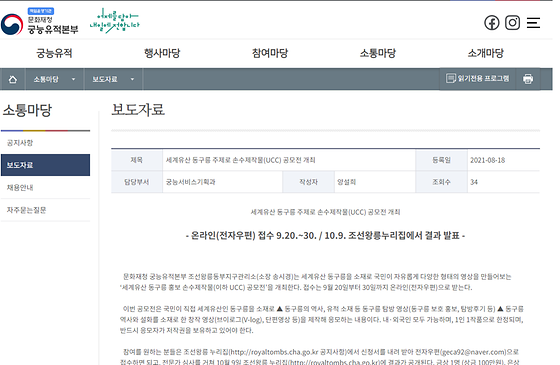Open the 행사마당 main menu

pos(162,53)
